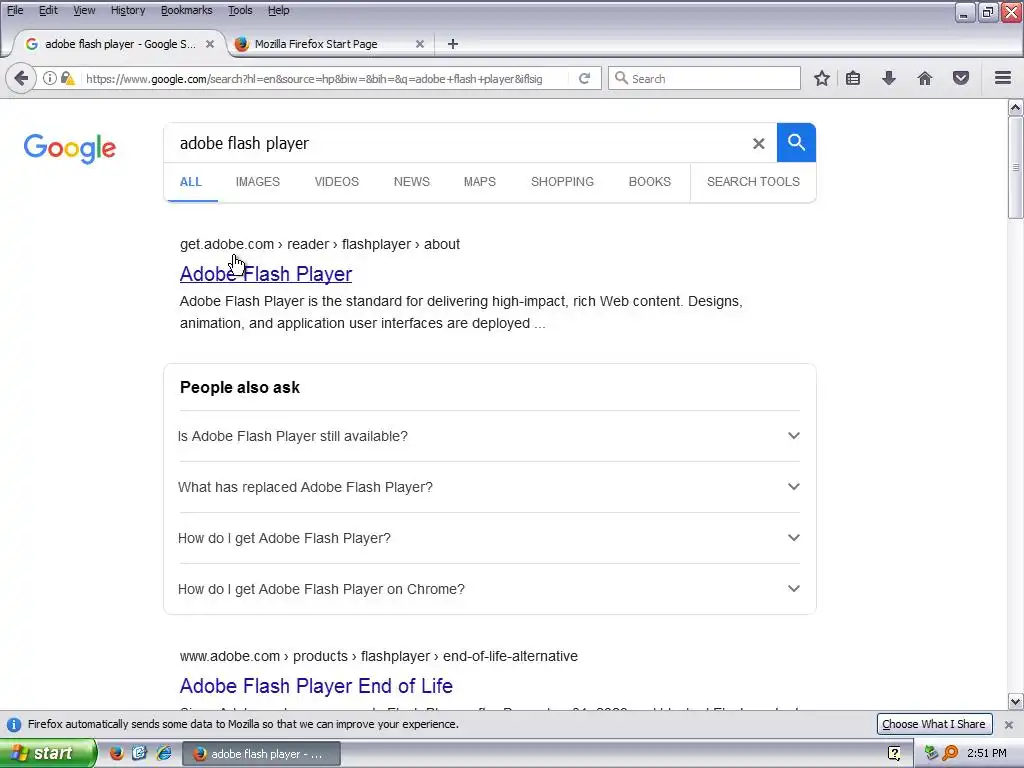Expand 'What has replaced Adobe Flash Player?'
The height and width of the screenshot is (768, 1024).
489,487
